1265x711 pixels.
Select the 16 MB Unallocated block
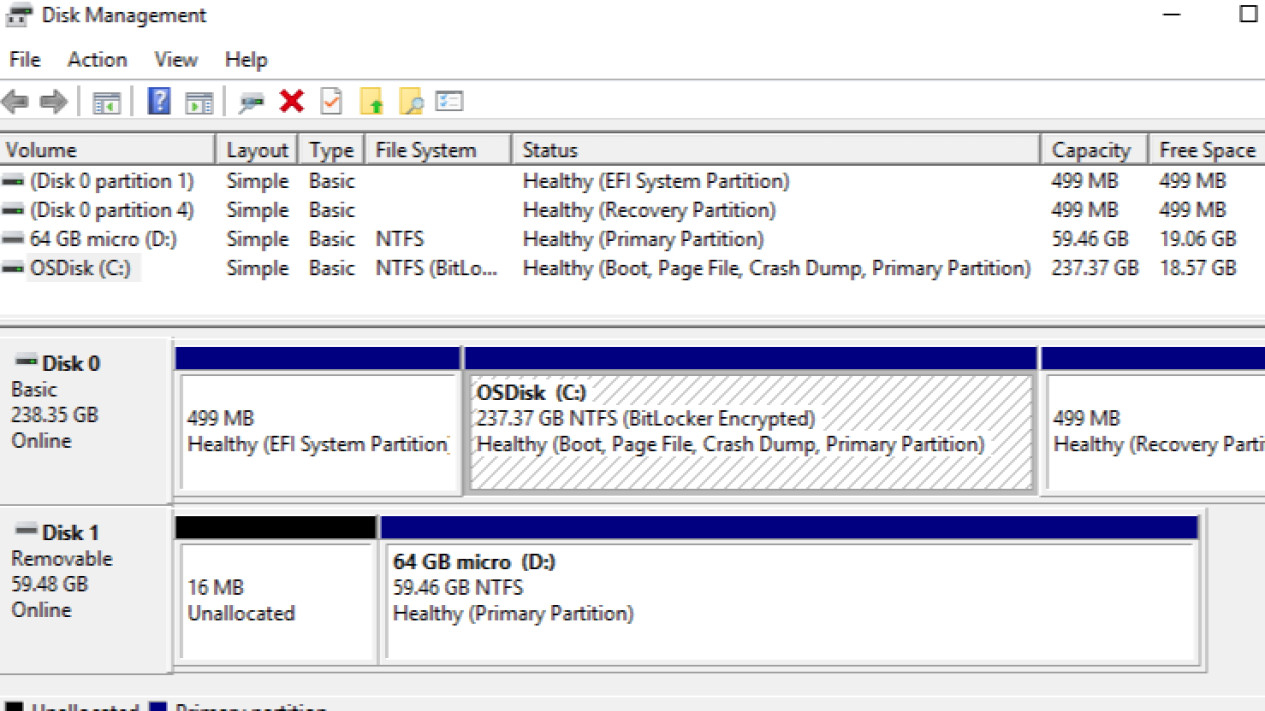point(276,600)
